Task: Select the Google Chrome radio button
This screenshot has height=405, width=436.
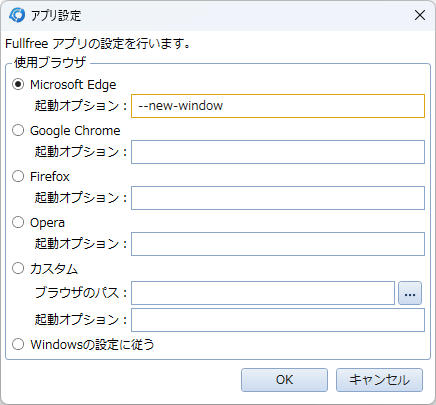Action: point(18,130)
